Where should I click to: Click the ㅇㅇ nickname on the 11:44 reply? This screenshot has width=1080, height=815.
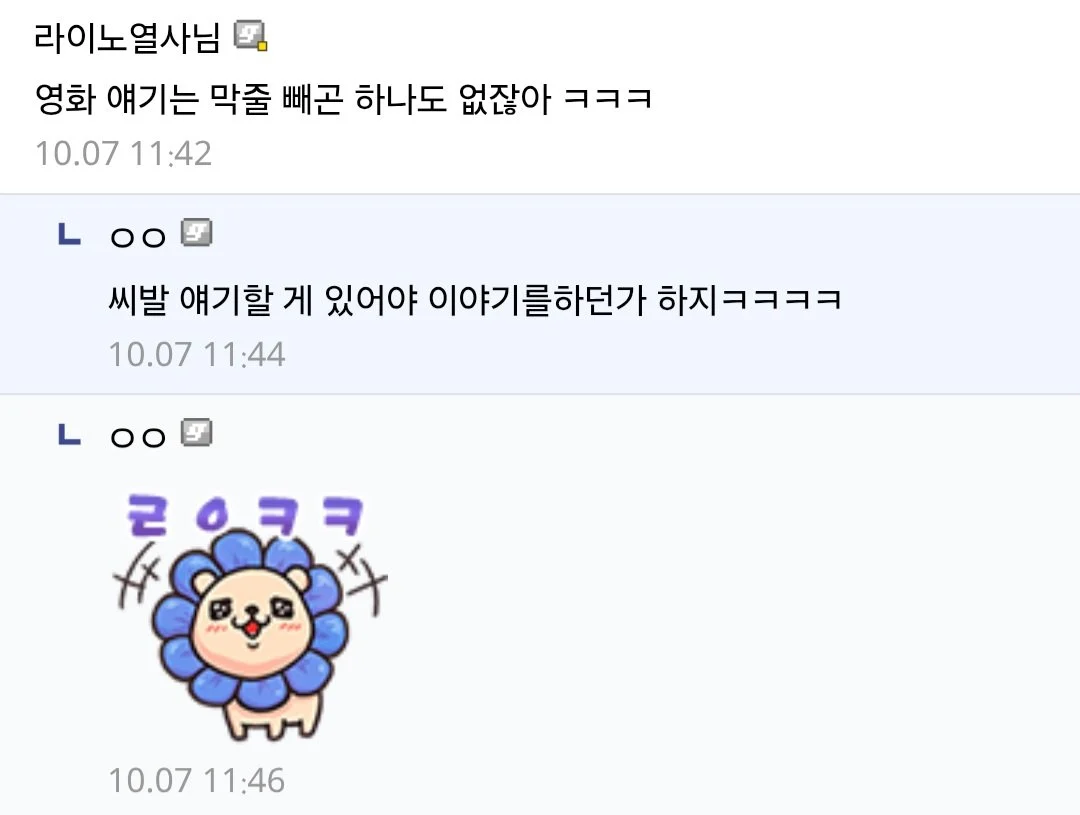[x=138, y=237]
